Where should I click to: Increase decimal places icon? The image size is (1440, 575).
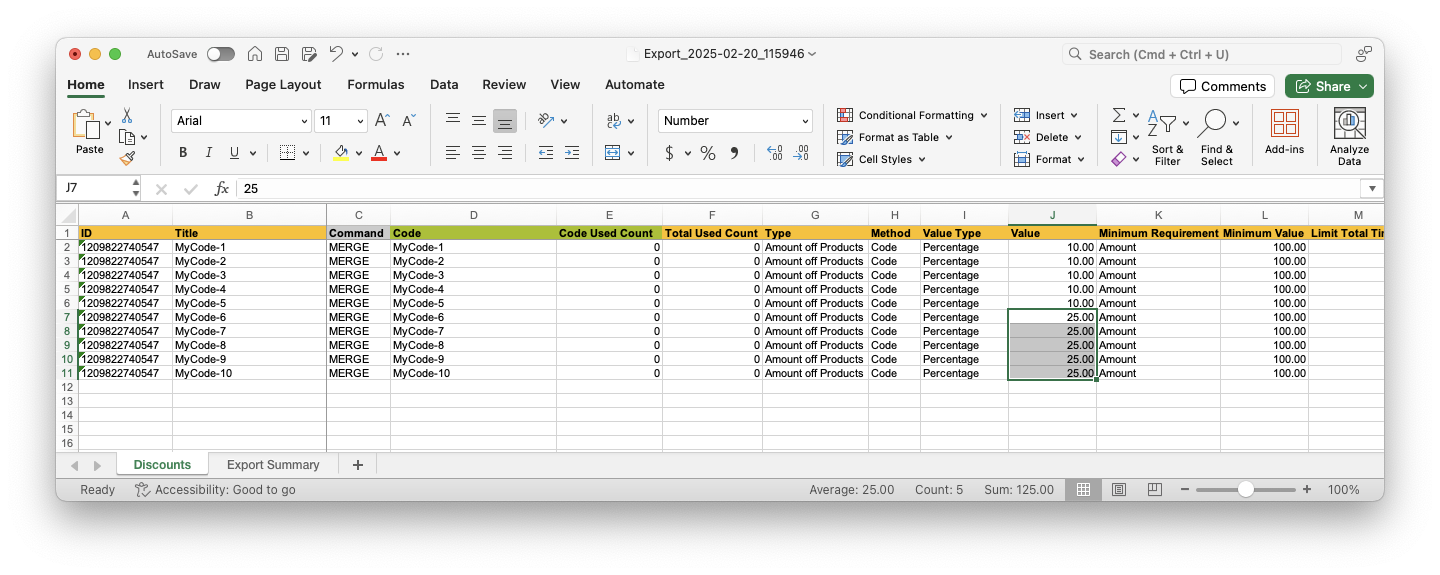point(774,153)
